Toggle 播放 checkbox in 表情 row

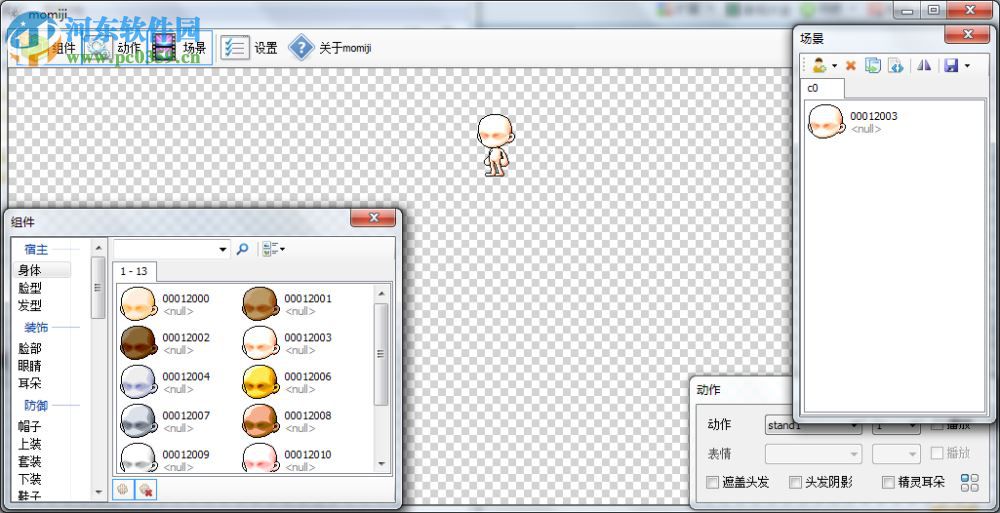coord(937,453)
